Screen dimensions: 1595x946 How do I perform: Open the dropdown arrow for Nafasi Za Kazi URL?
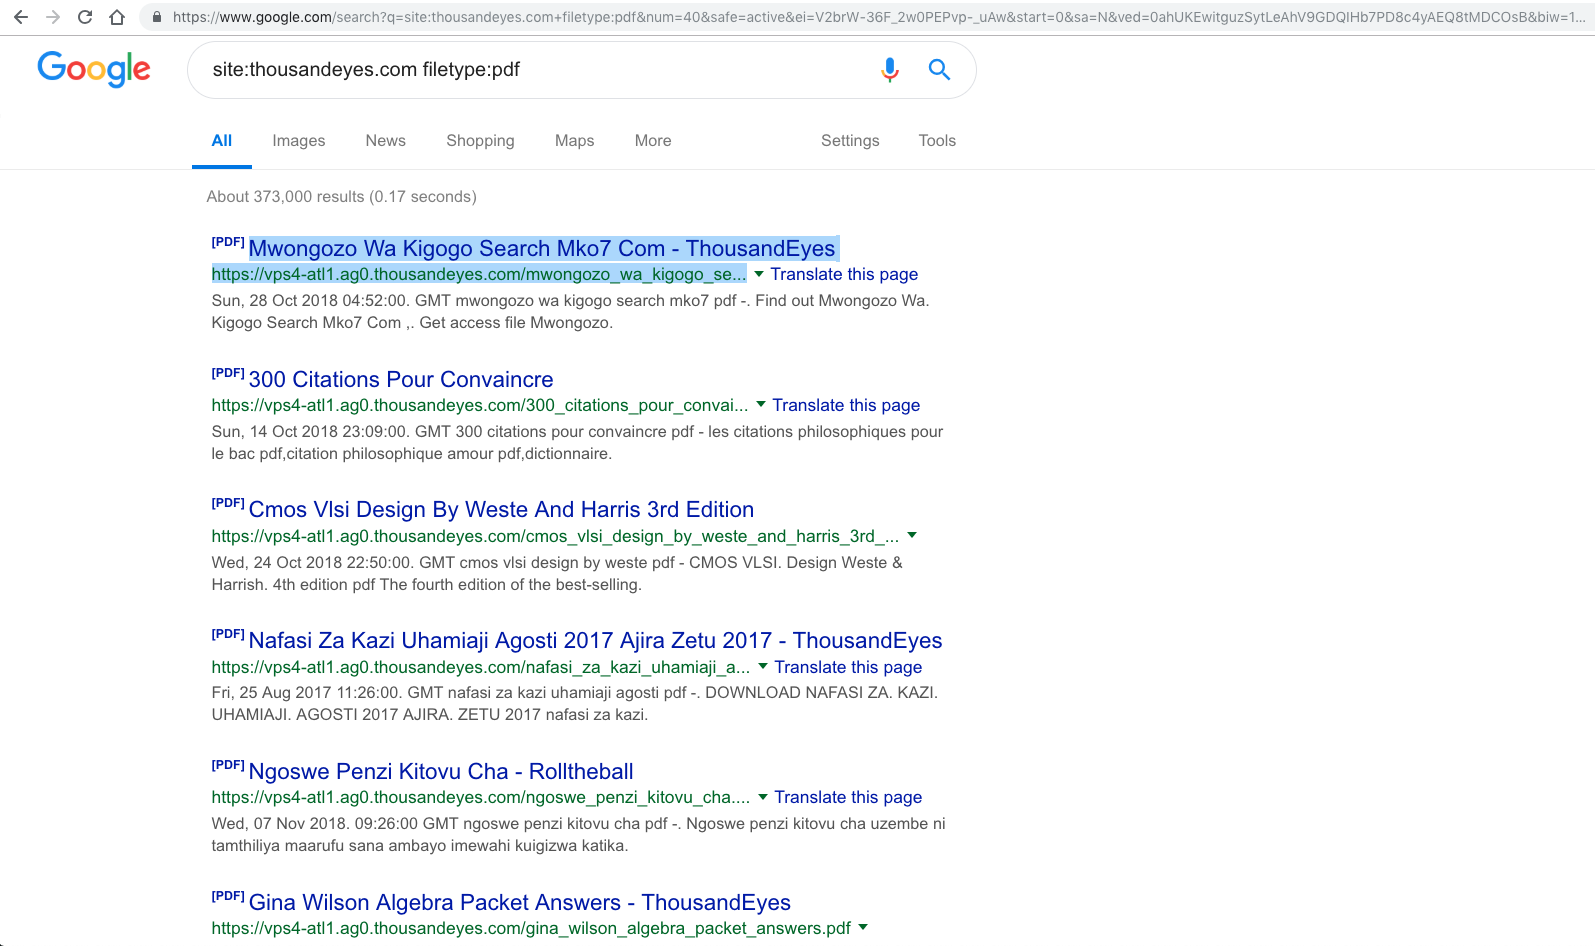point(763,667)
